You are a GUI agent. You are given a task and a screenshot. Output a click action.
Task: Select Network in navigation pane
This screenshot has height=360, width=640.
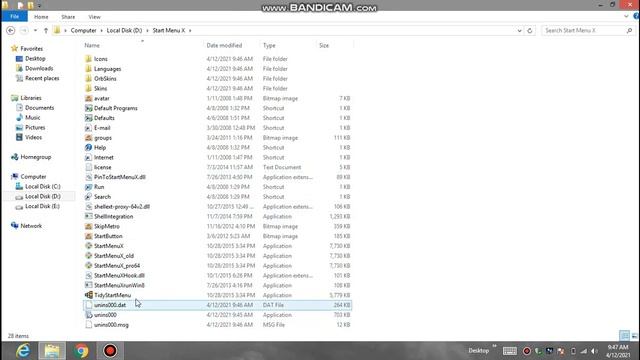(x=31, y=226)
